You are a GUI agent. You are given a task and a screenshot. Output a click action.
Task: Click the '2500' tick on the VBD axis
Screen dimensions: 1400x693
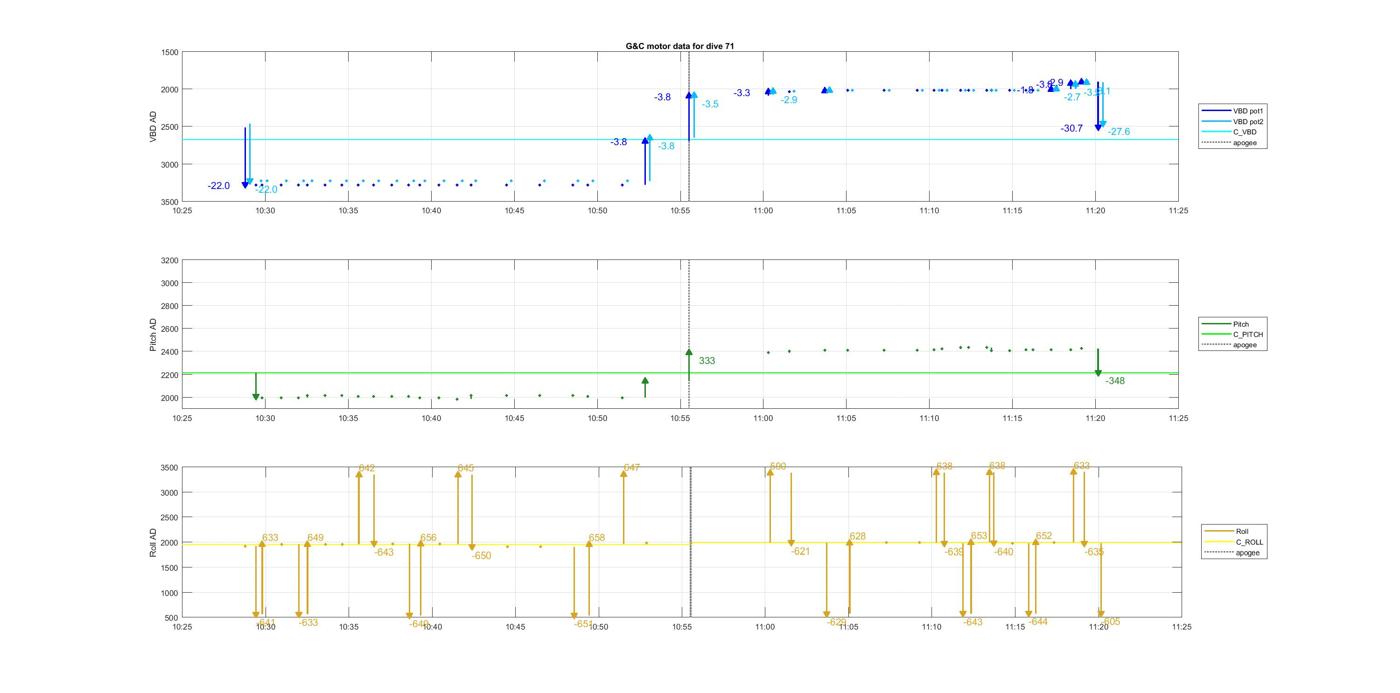170,127
